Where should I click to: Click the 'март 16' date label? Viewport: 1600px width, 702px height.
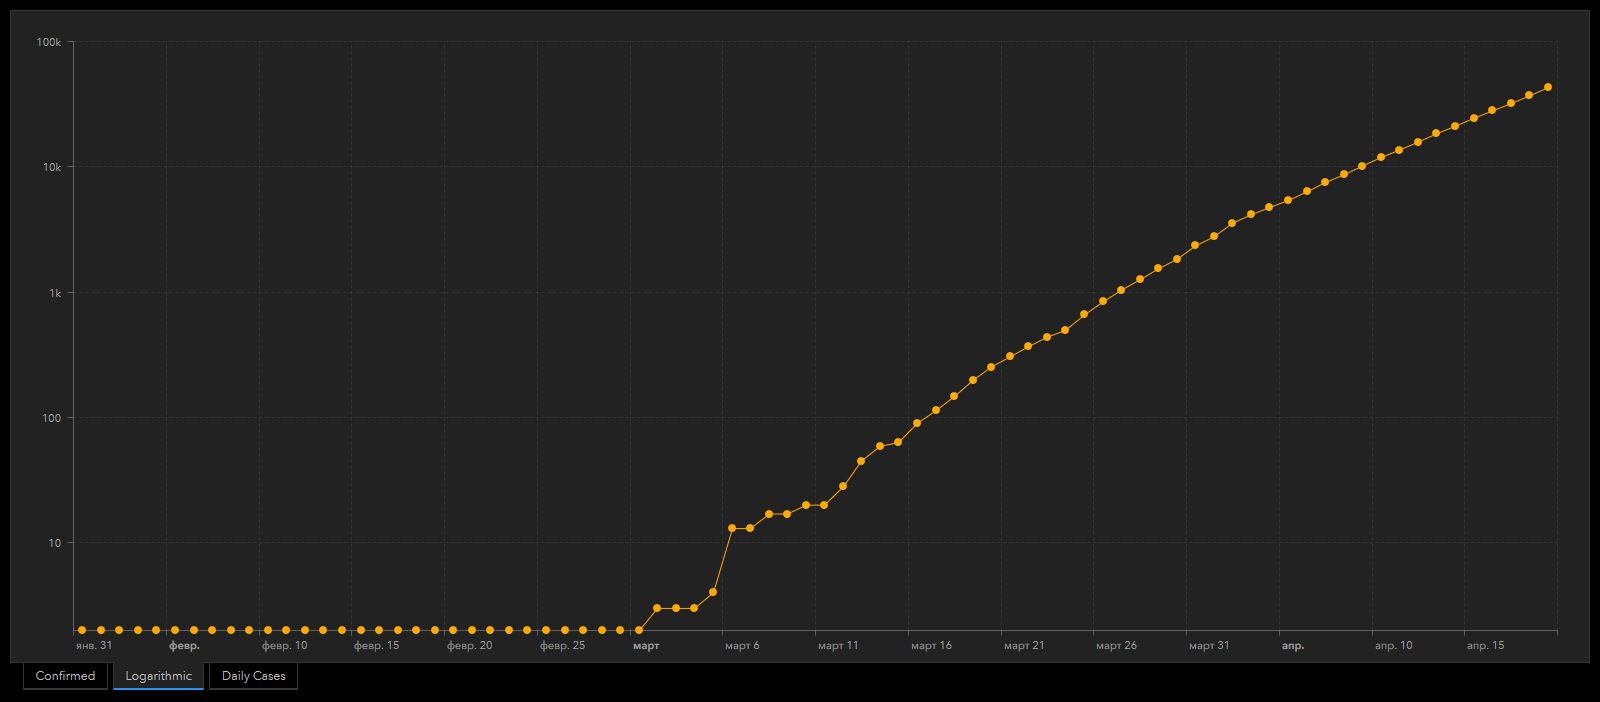[x=931, y=646]
